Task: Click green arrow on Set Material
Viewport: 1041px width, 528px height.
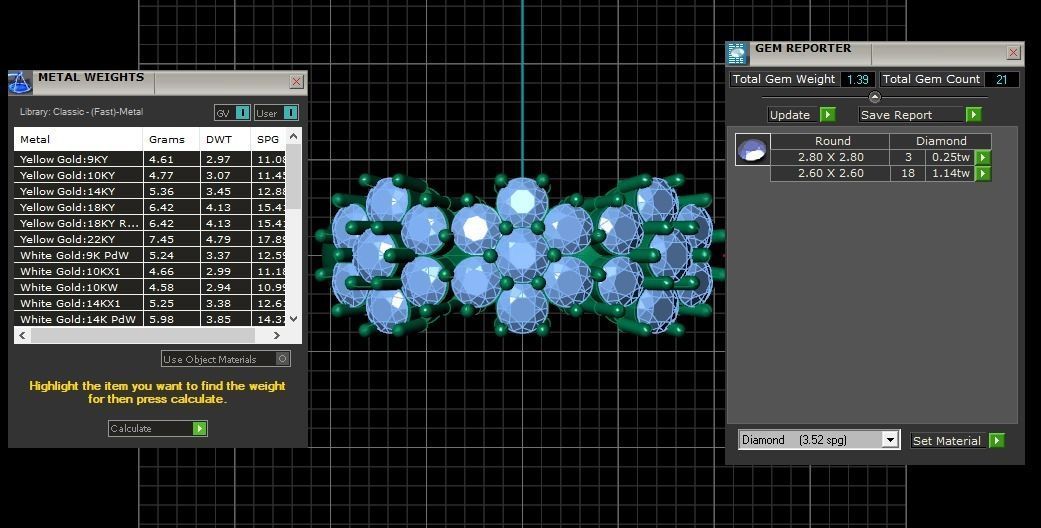Action: click(x=996, y=440)
